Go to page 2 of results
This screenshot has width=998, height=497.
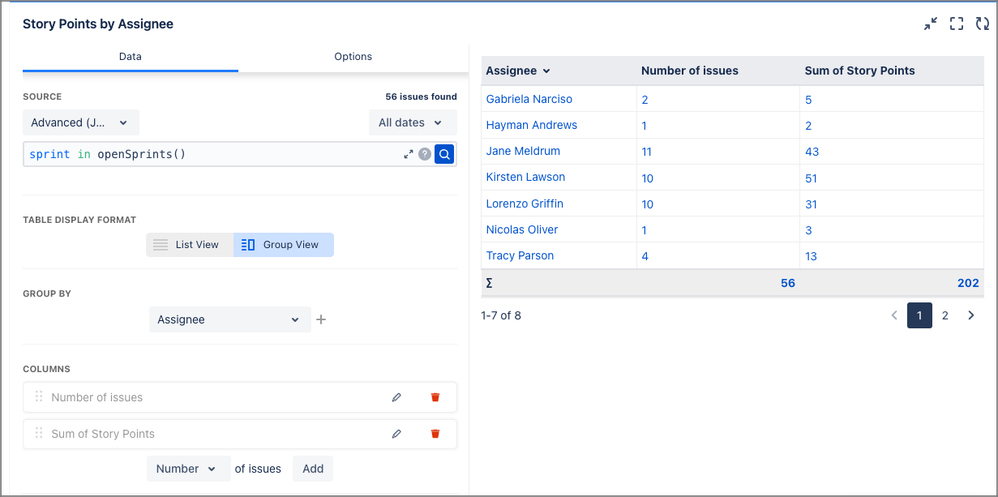[x=945, y=315]
